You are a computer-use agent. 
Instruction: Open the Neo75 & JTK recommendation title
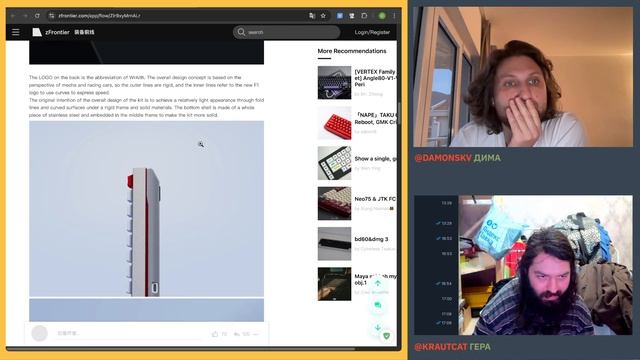375,199
